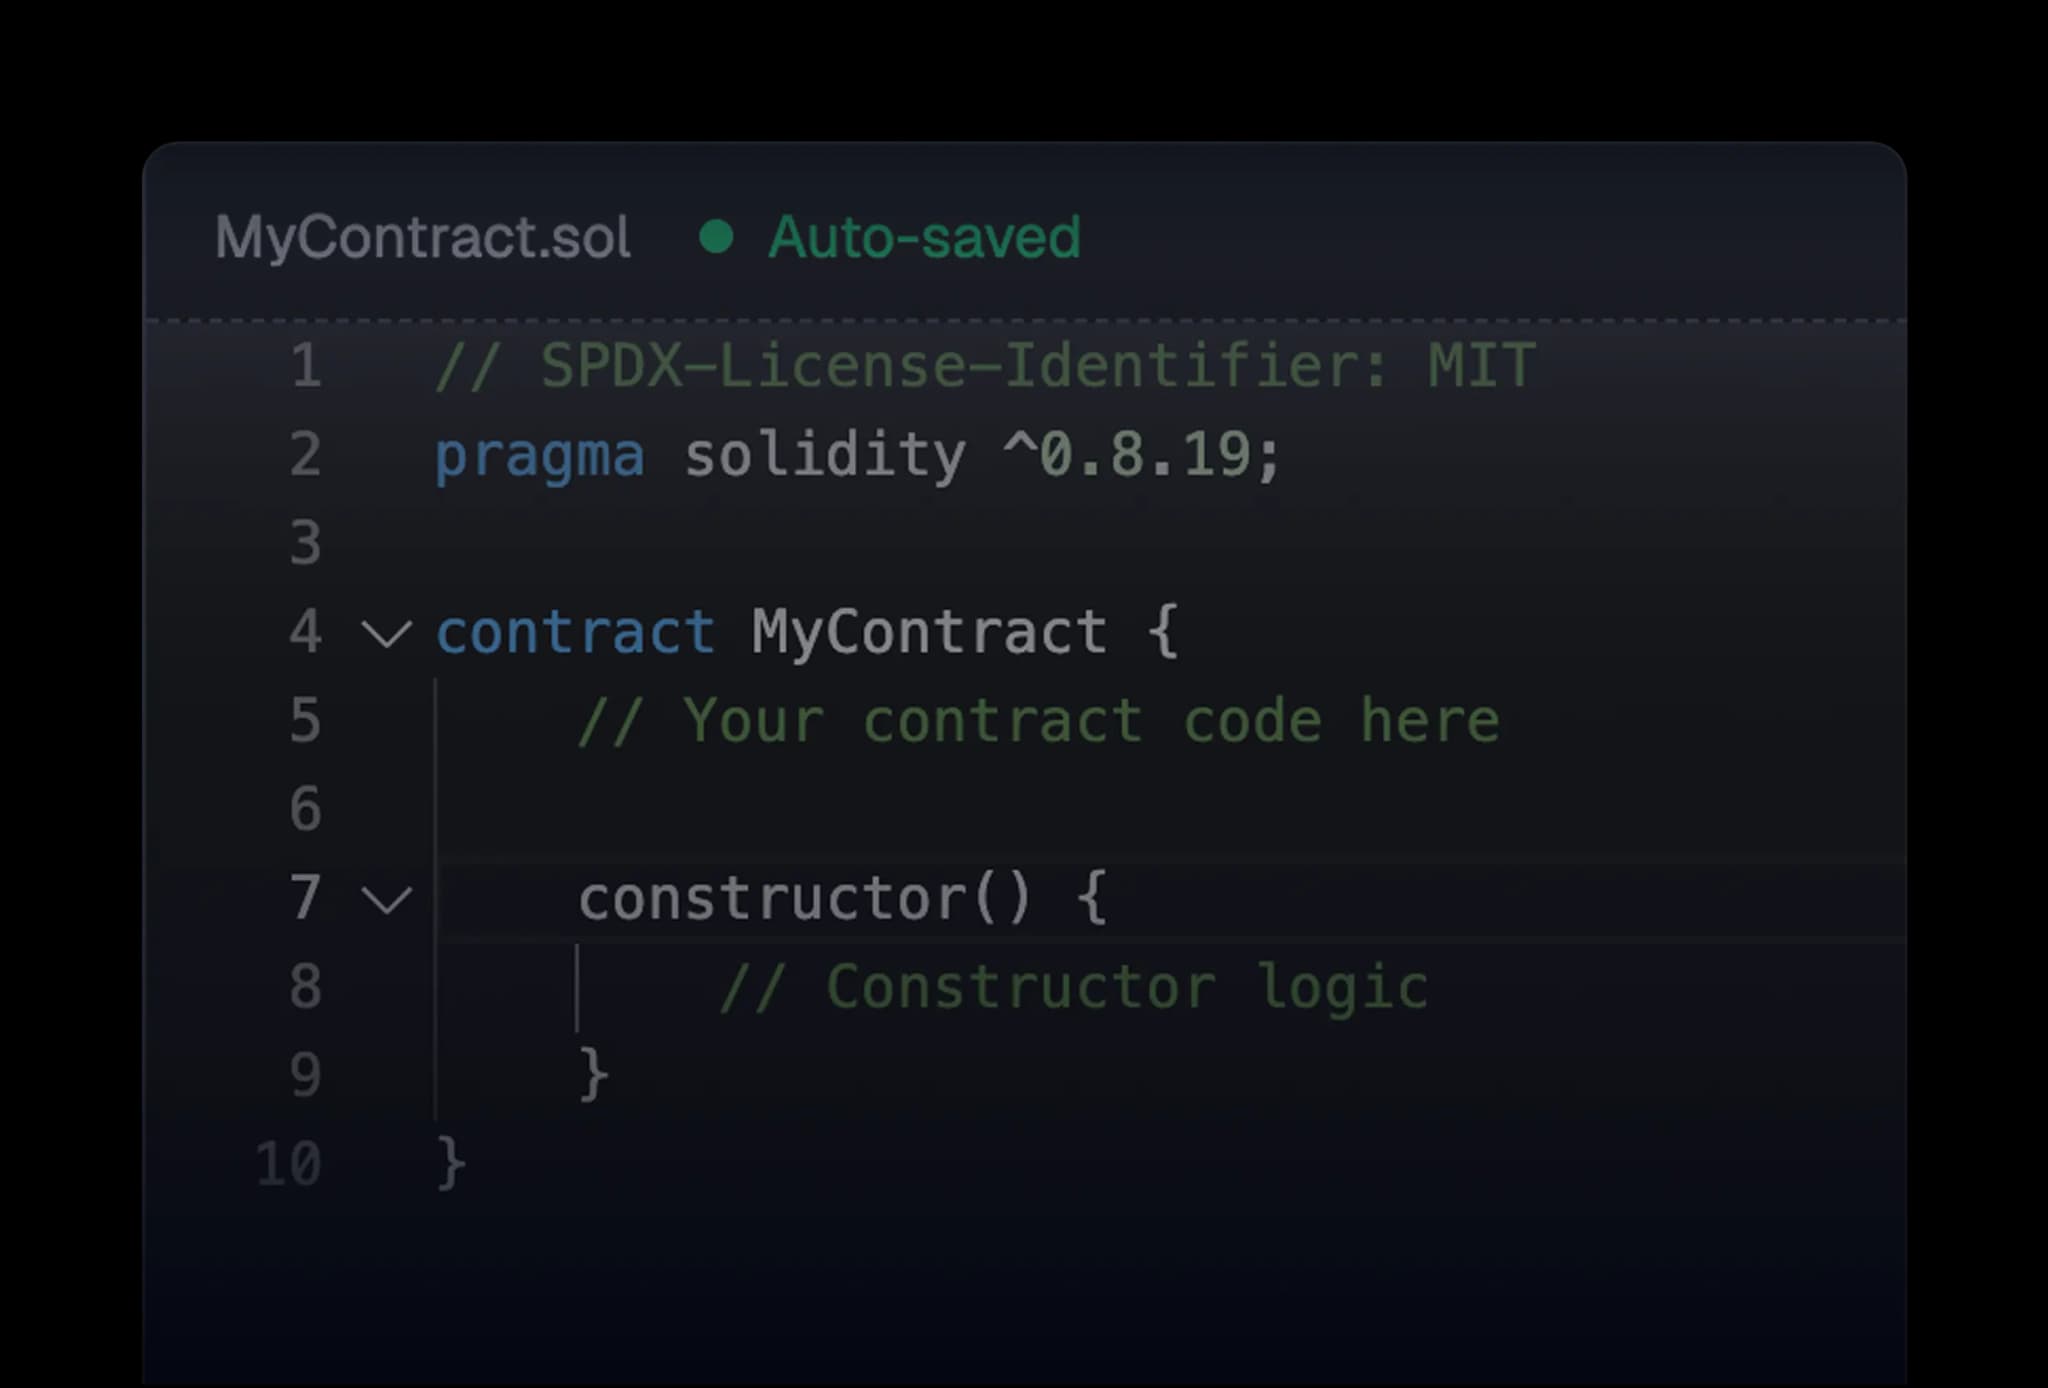Fold the constructor block using its chevron

click(386, 899)
